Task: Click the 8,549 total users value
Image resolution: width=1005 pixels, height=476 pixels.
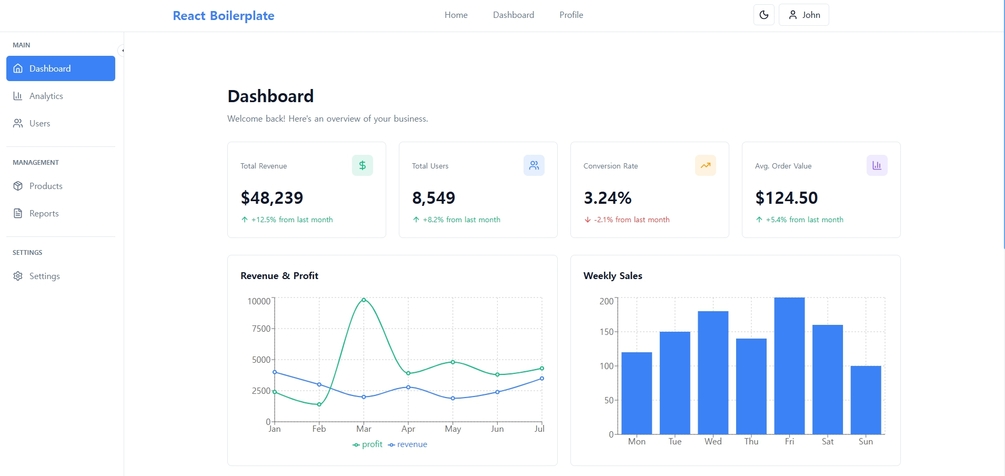Action: pyautogui.click(x=434, y=198)
